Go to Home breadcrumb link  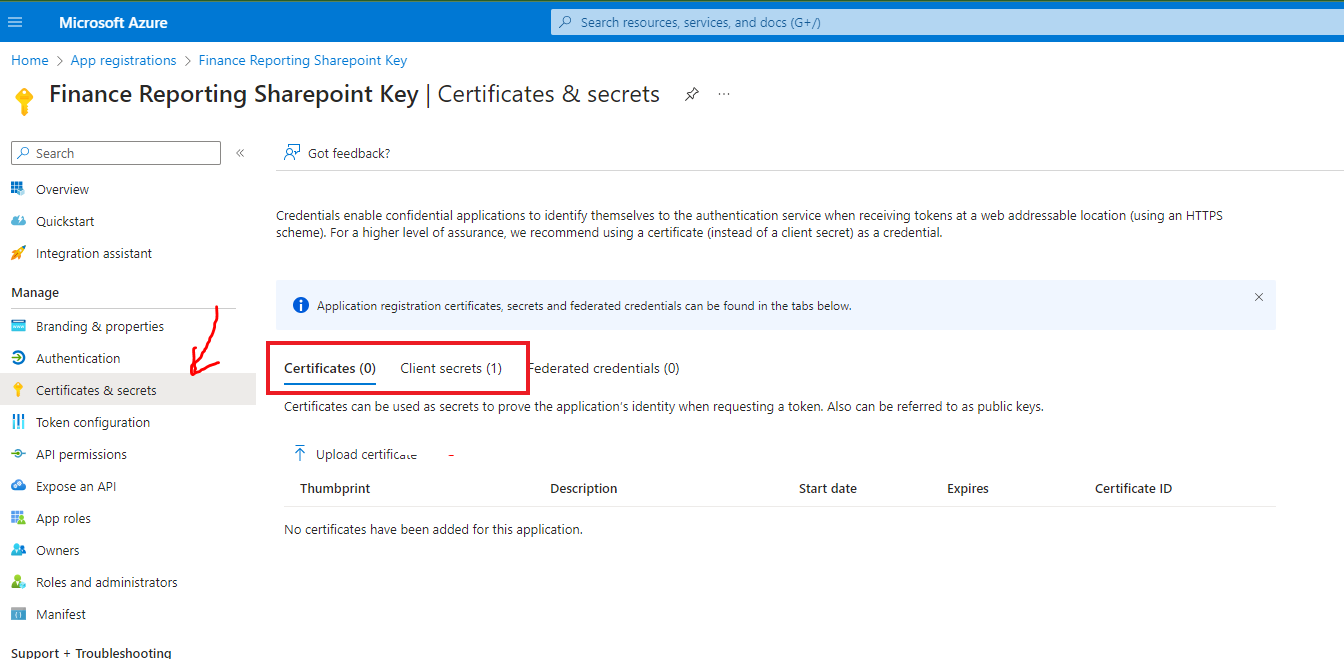(30, 60)
